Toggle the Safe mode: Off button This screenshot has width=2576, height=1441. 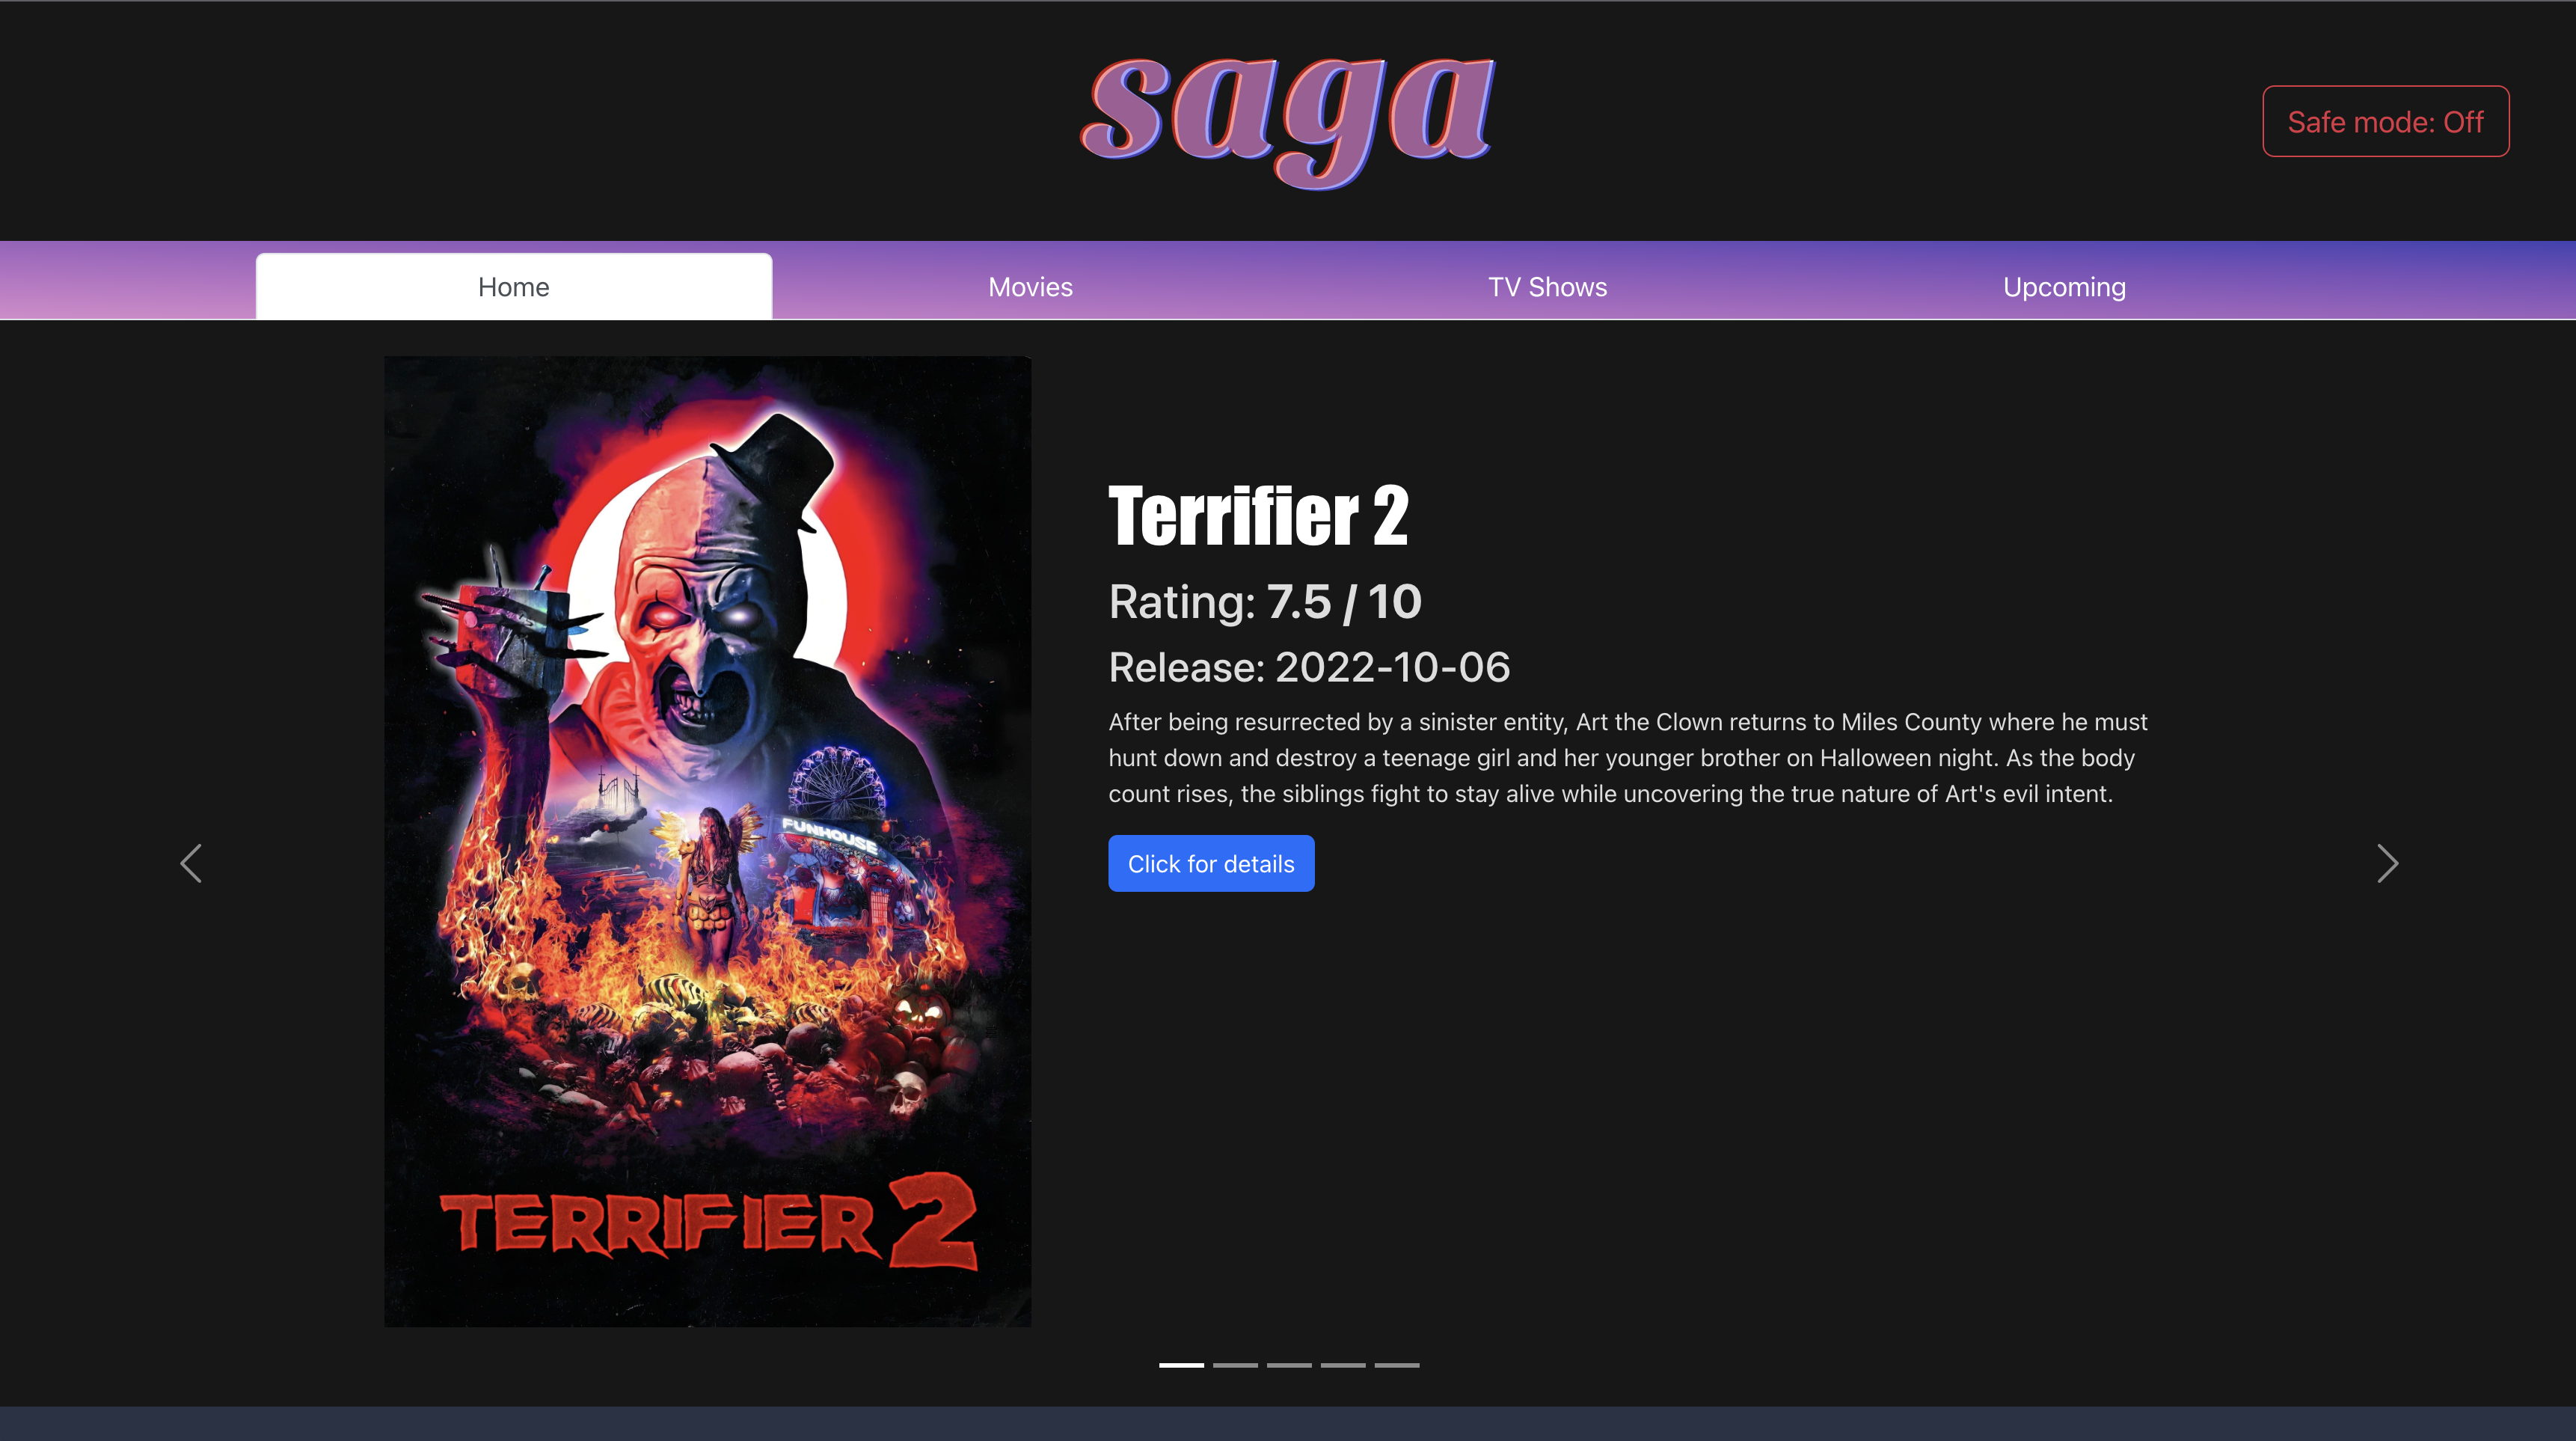click(2385, 121)
